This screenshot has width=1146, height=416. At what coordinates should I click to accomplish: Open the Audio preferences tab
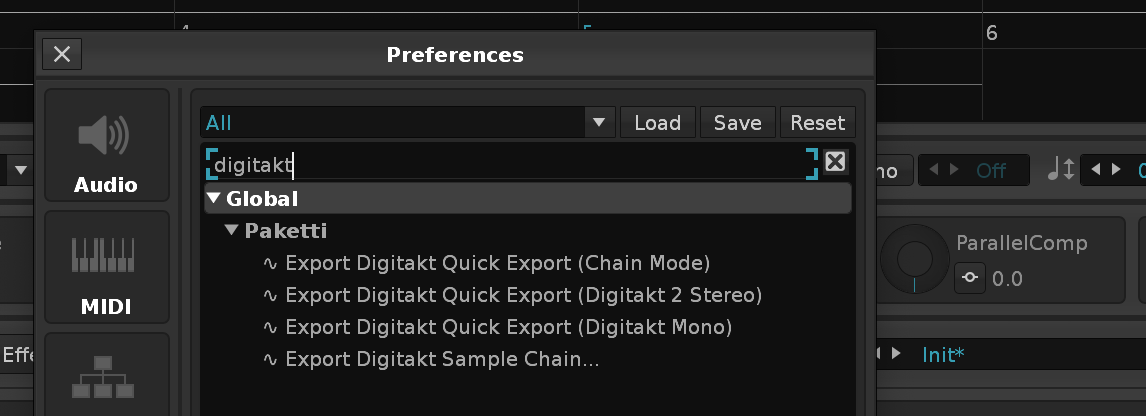107,145
